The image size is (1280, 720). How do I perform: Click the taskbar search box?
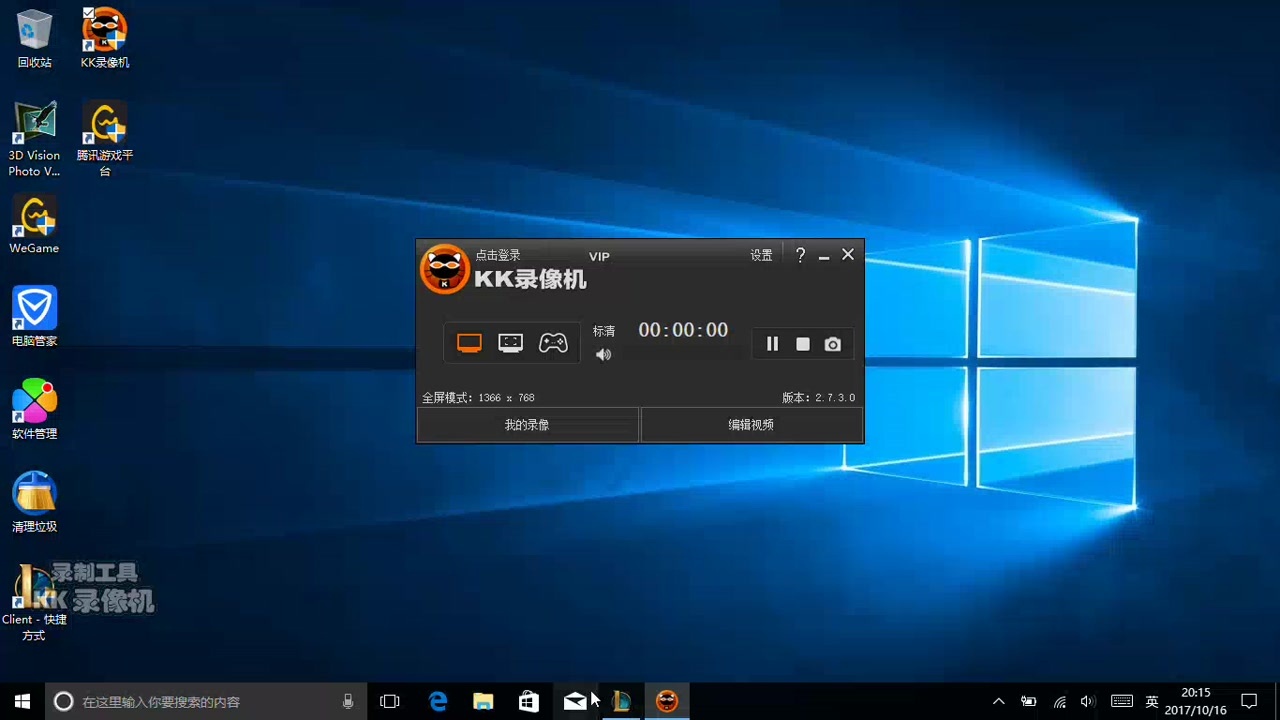click(205, 701)
